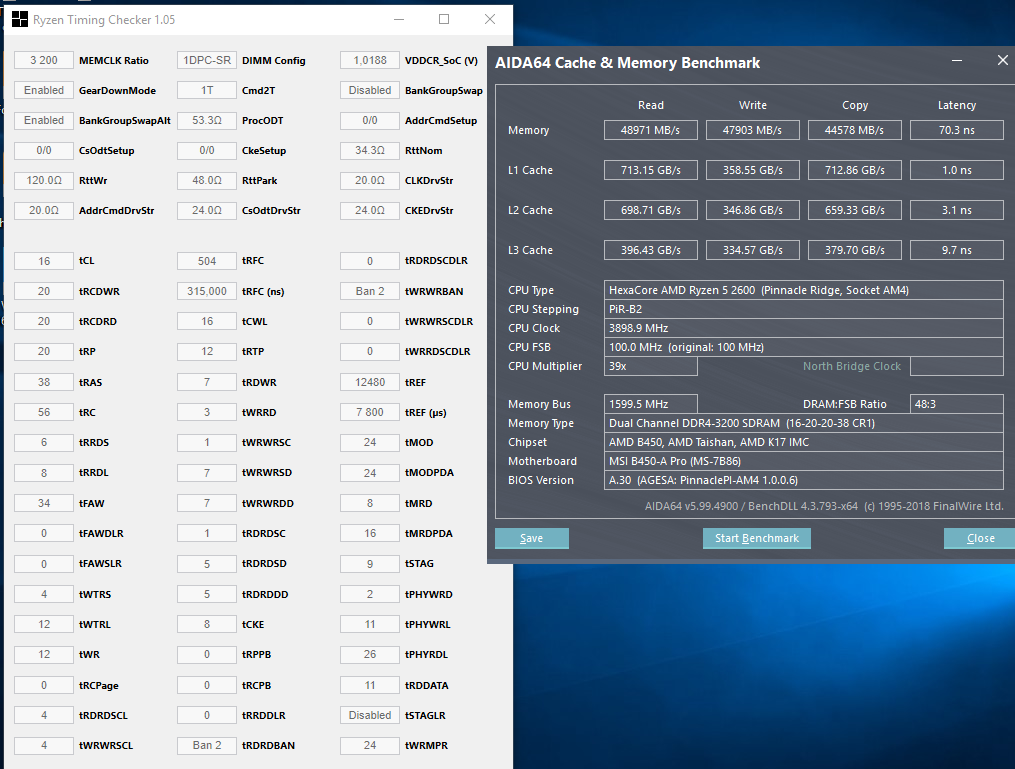Click the RttWr 120.0Ω field

[44, 181]
